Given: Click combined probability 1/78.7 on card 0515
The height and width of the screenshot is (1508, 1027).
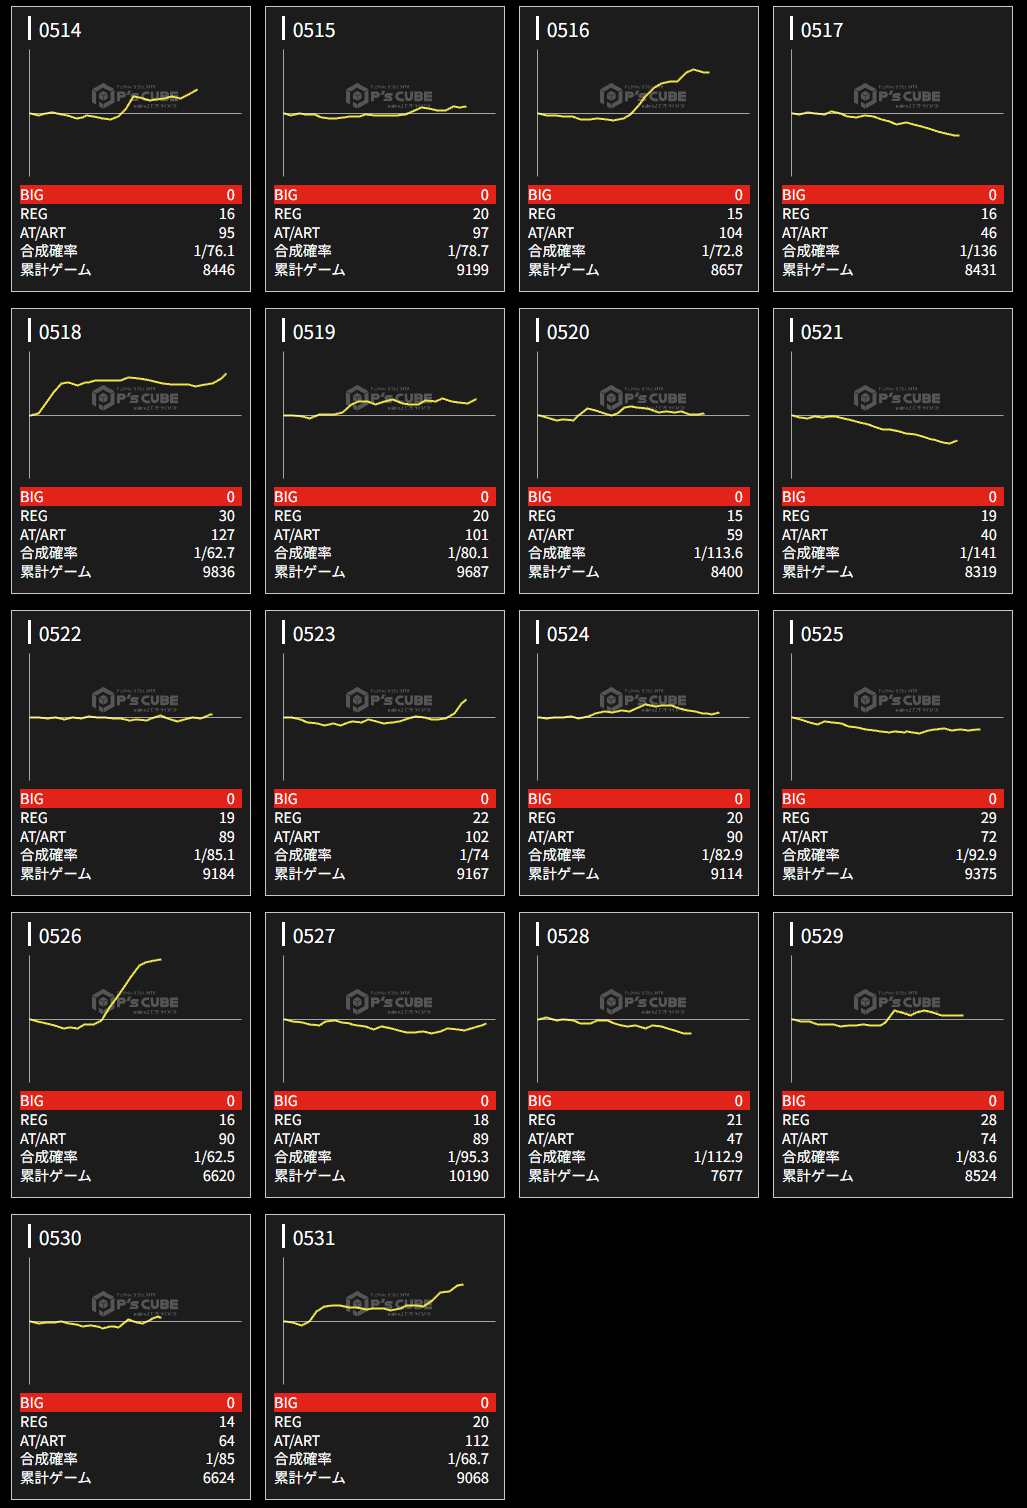Looking at the screenshot, I should click(468, 251).
